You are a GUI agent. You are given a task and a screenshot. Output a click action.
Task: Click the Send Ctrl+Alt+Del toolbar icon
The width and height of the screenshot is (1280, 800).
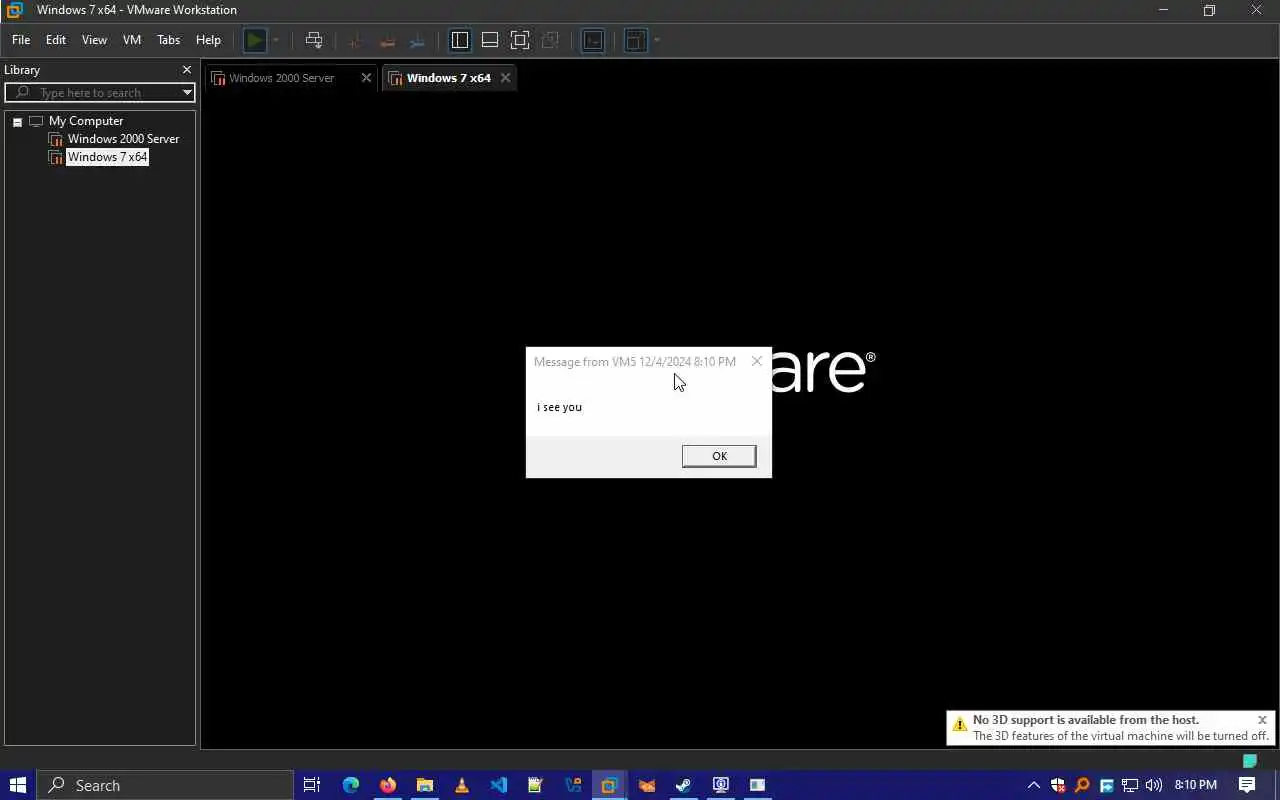[x=314, y=40]
